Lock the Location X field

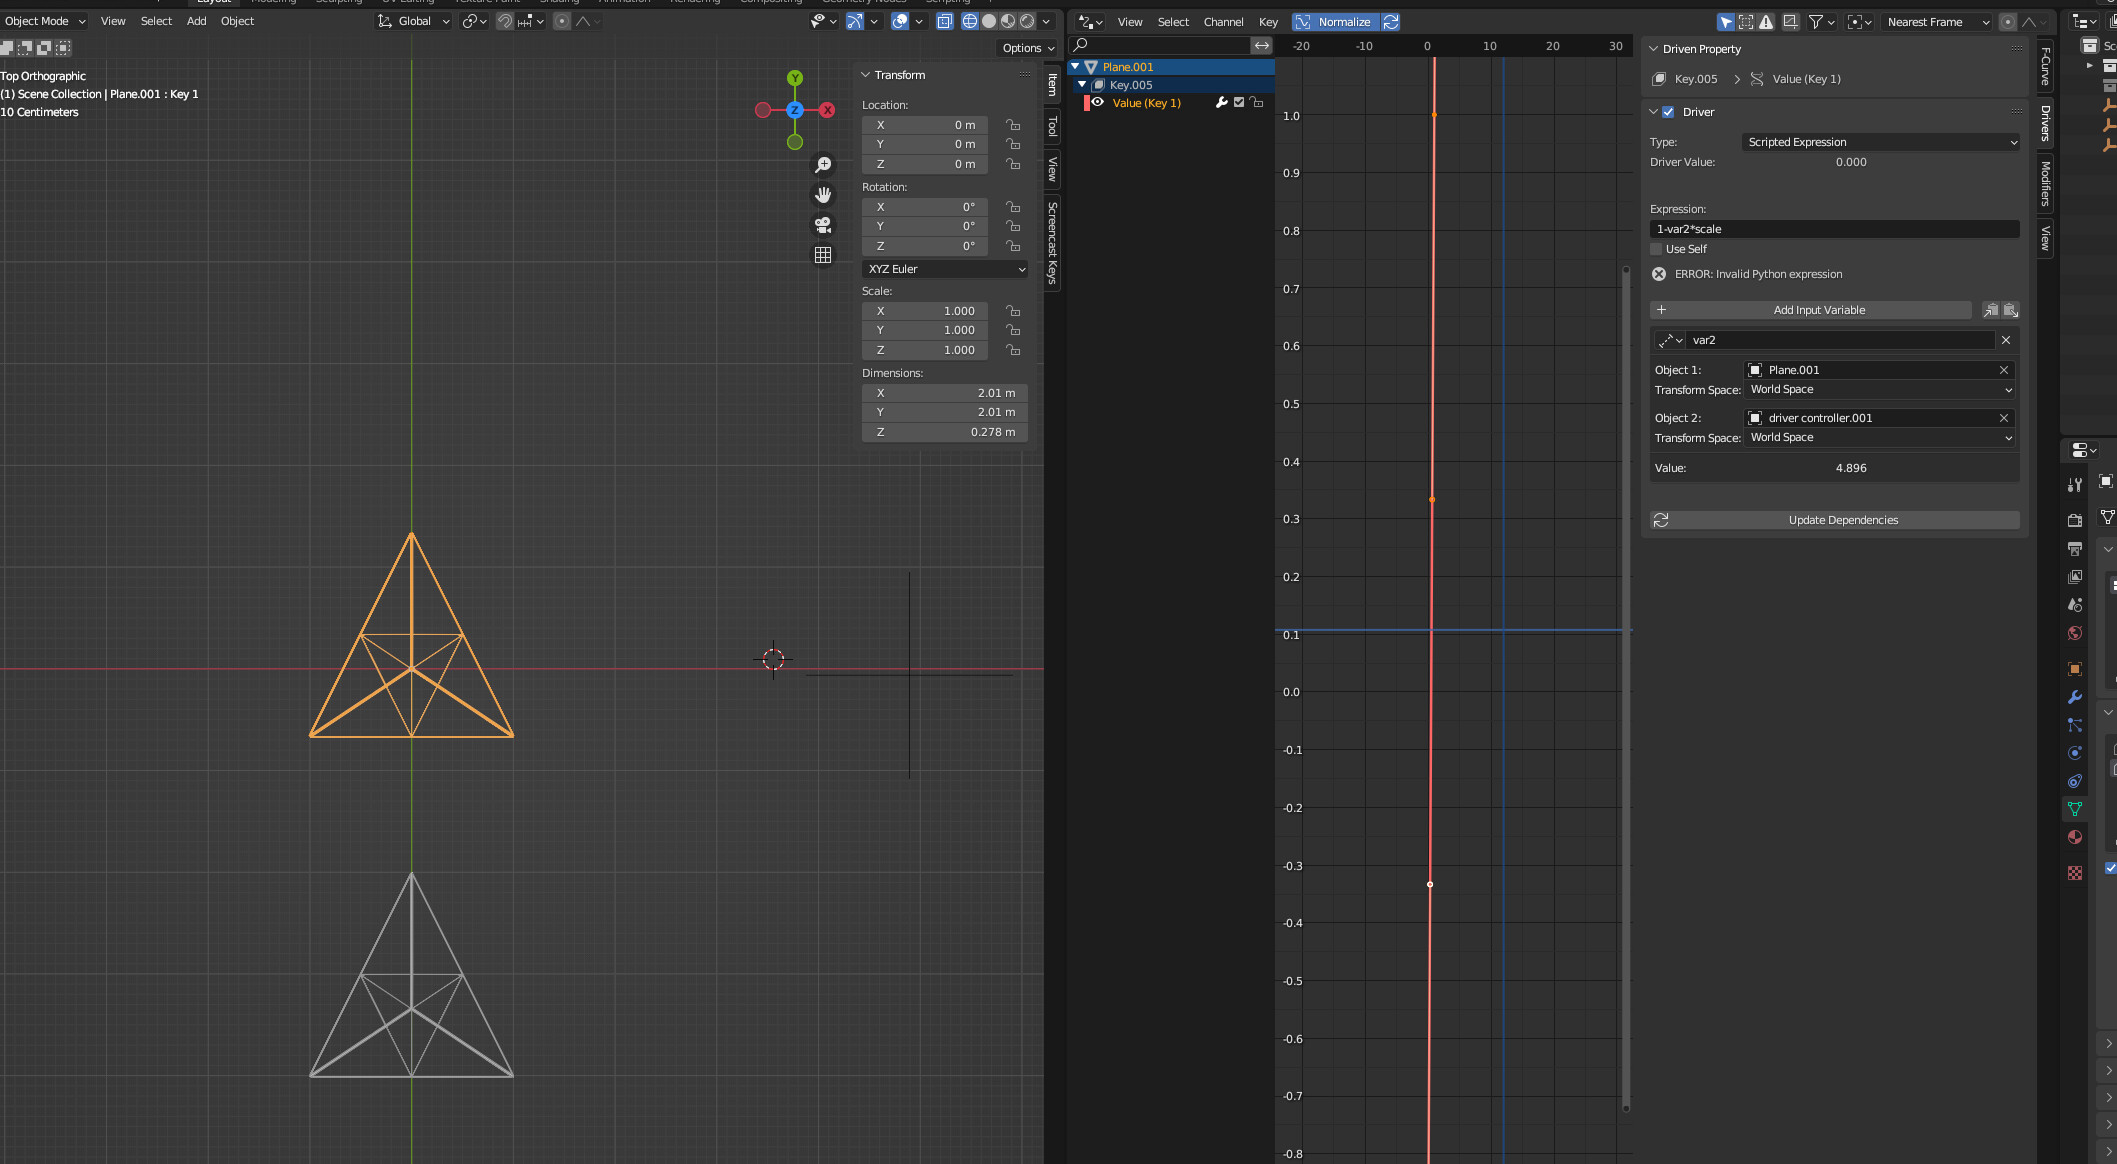tap(1013, 125)
